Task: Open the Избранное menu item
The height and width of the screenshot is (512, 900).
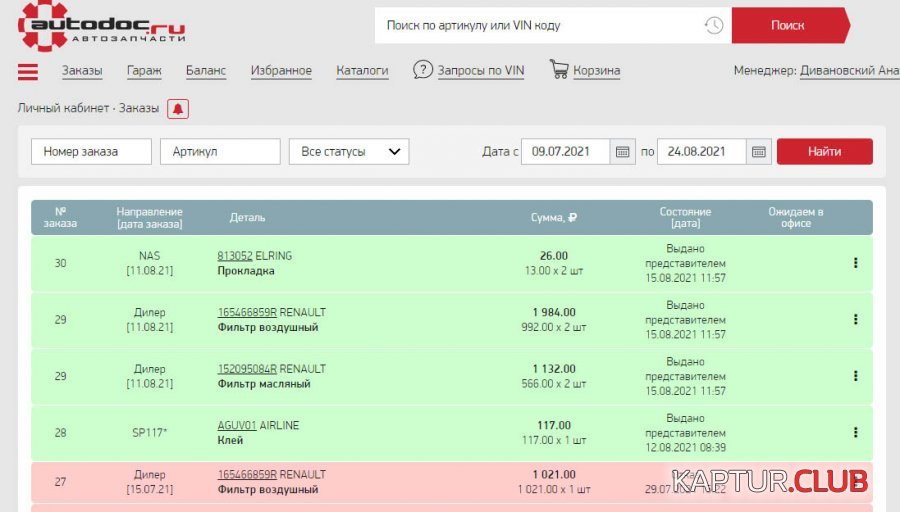Action: (281, 71)
